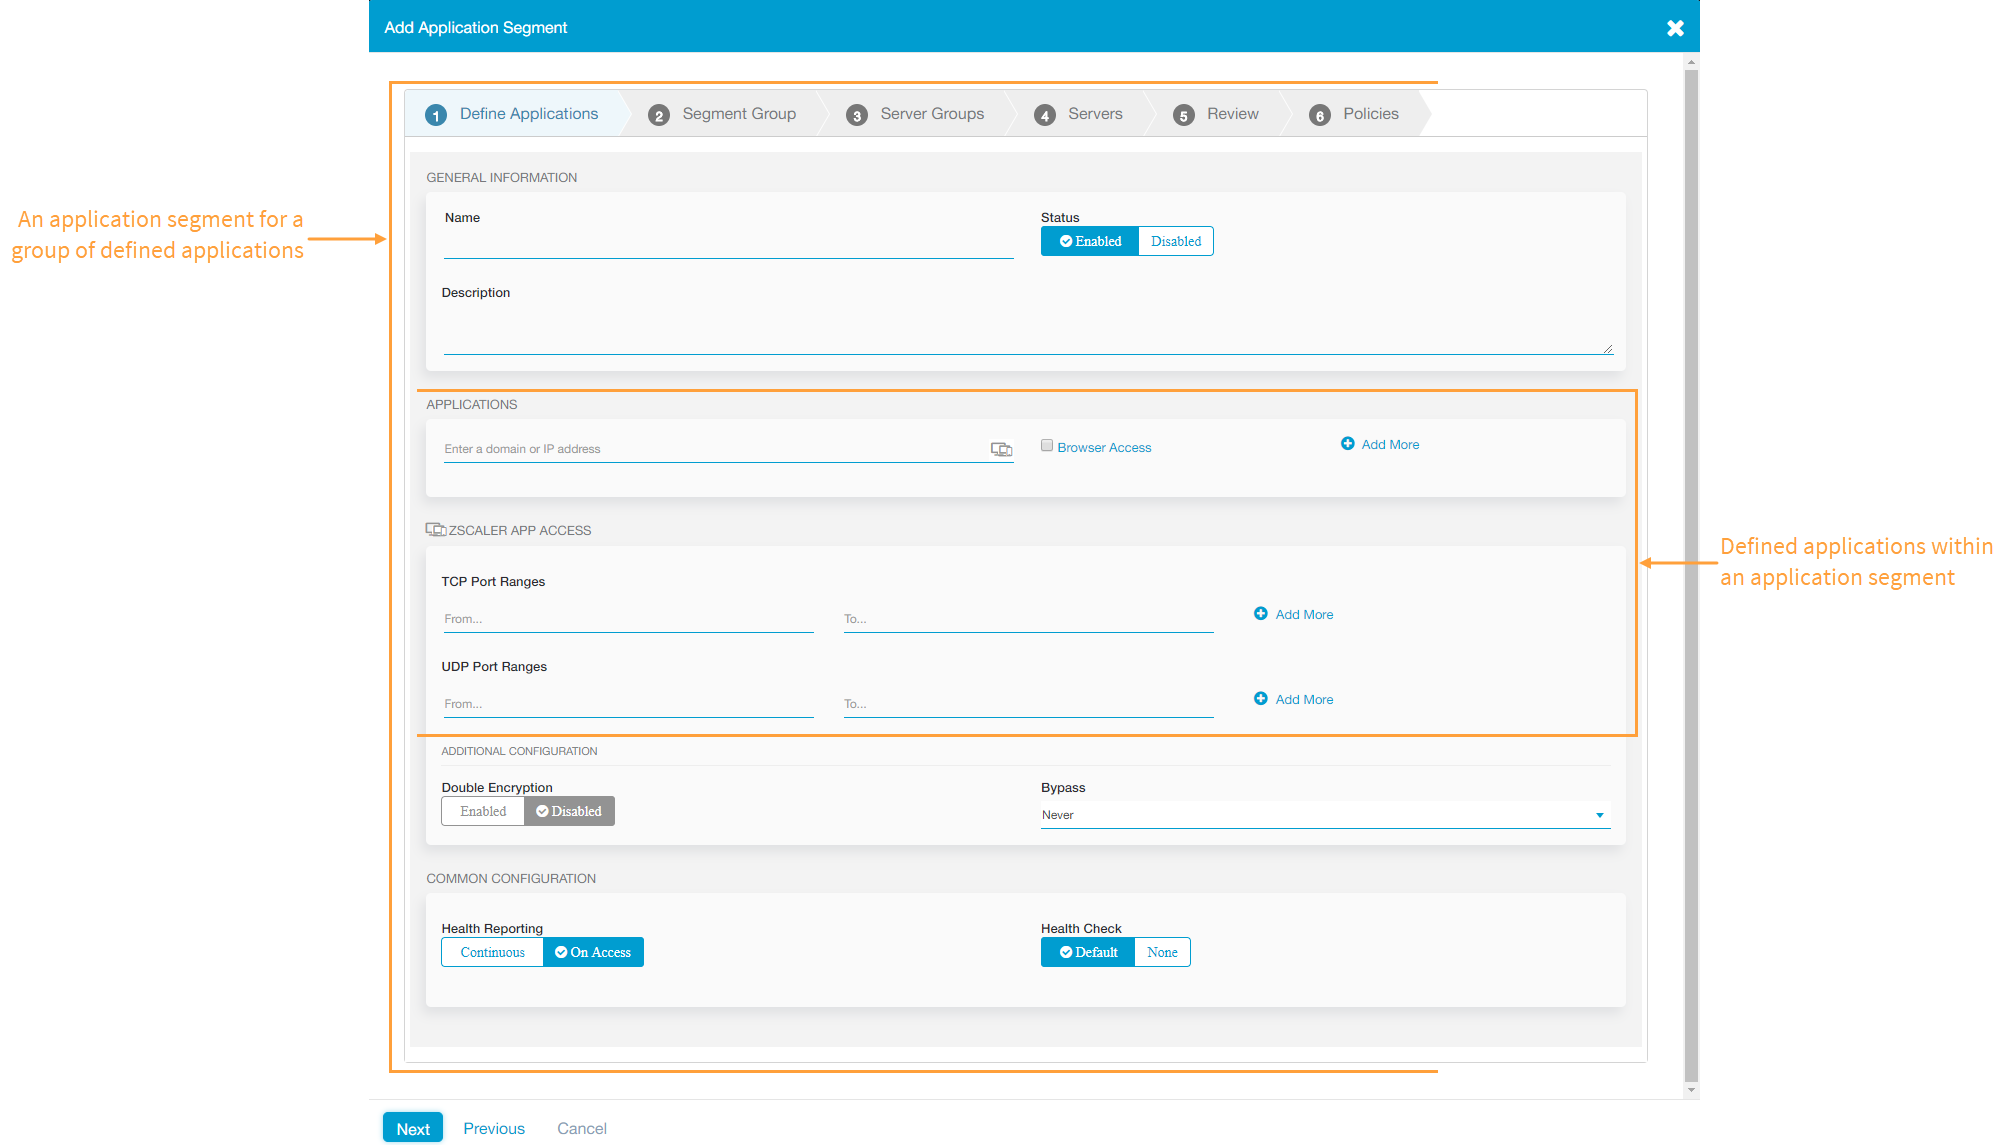The width and height of the screenshot is (2005, 1145).
Task: Close the Add Application Segment dialog
Action: [x=1675, y=28]
